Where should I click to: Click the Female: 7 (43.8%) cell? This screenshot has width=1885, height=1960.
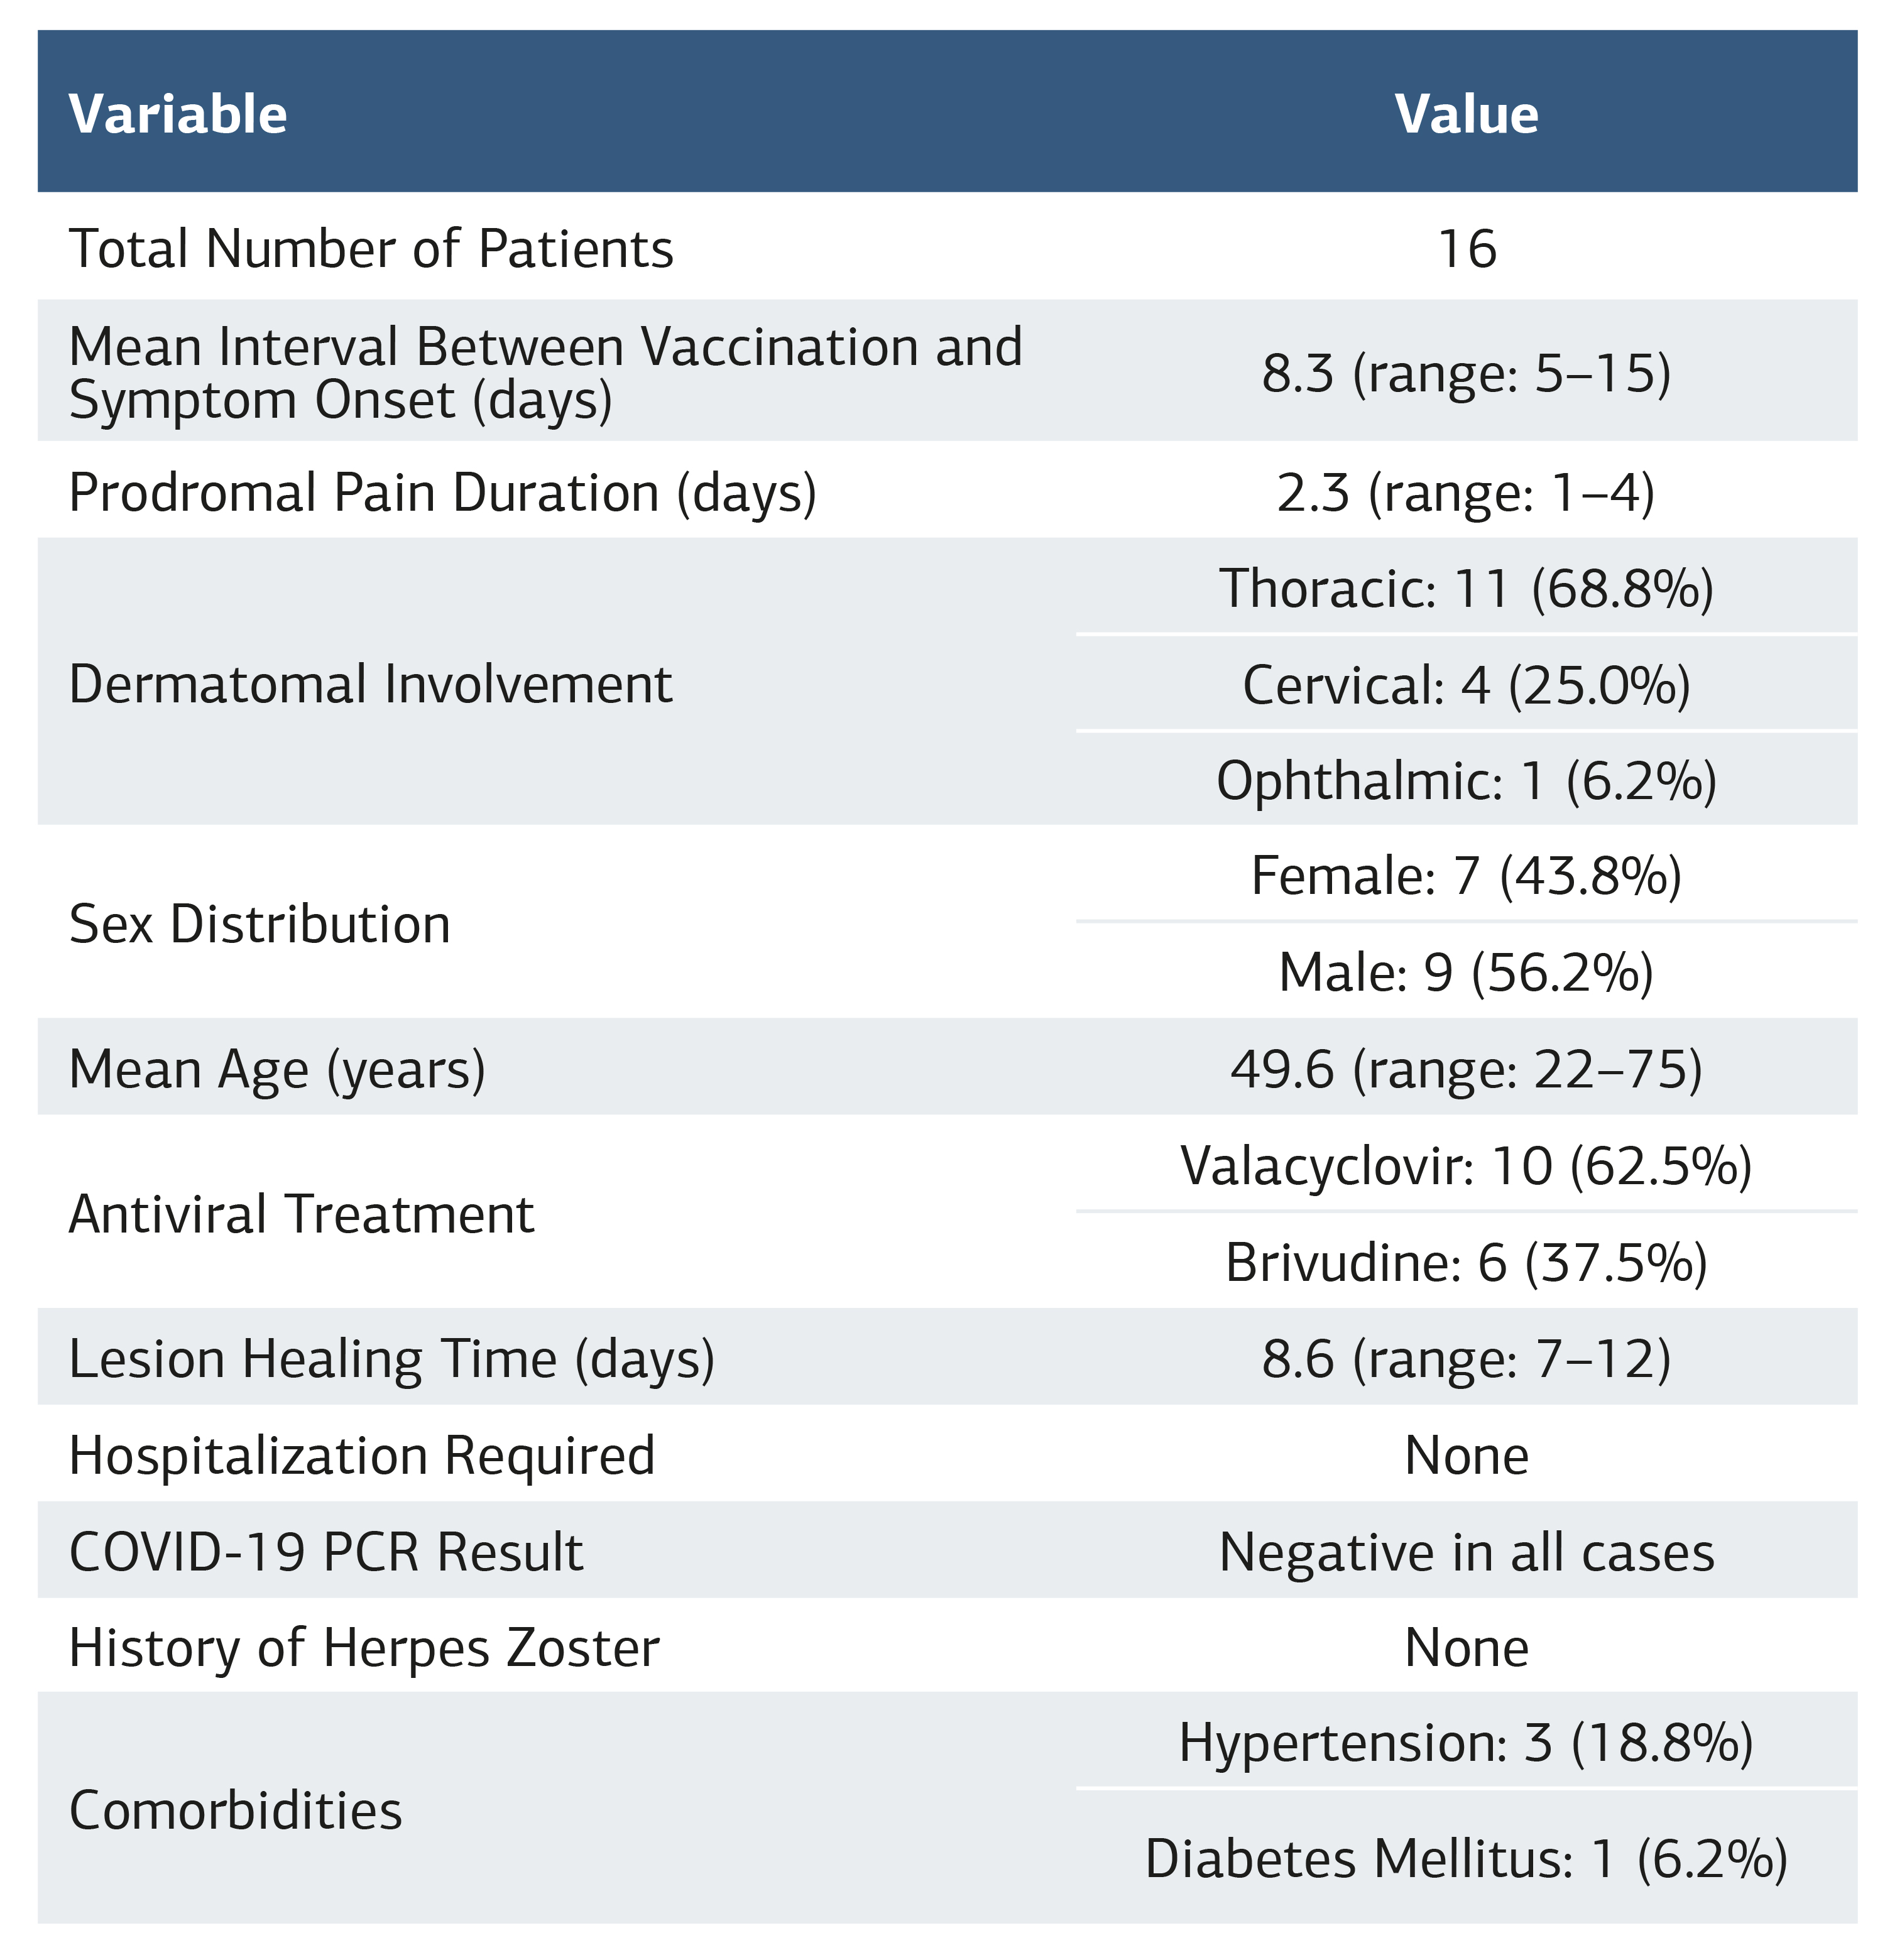(1466, 876)
